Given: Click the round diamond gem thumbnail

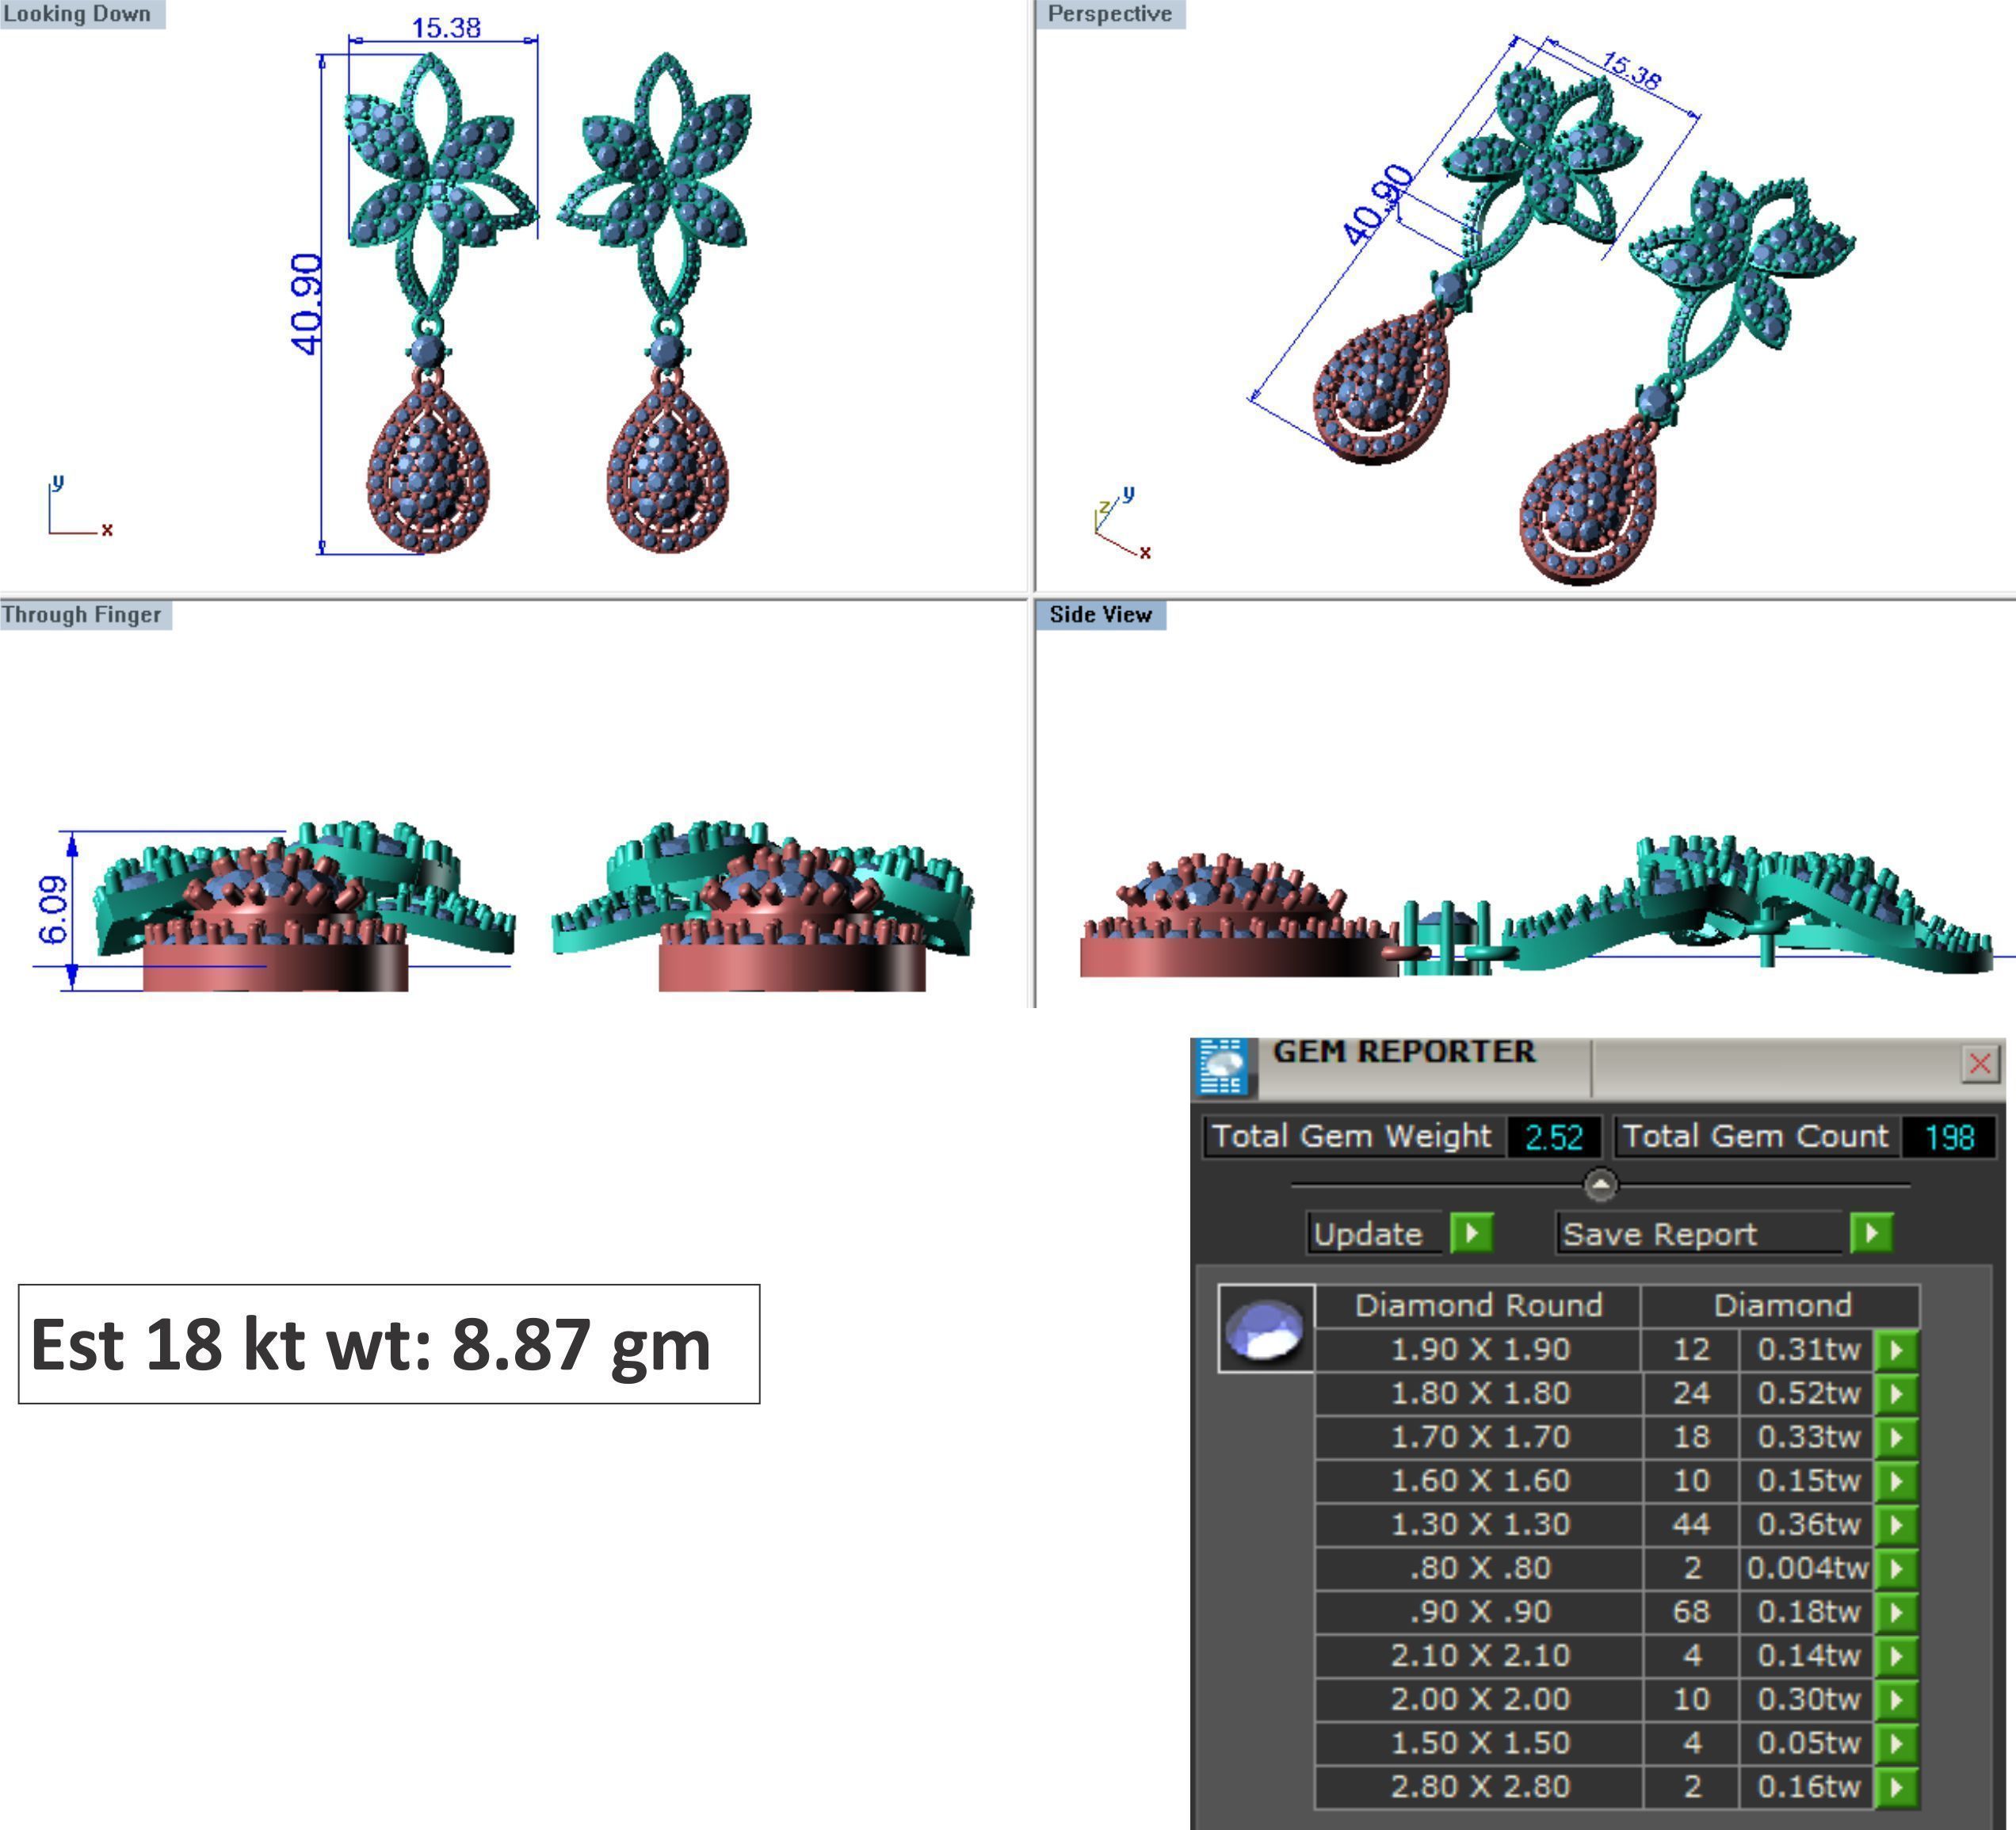Looking at the screenshot, I should point(1265,1329).
